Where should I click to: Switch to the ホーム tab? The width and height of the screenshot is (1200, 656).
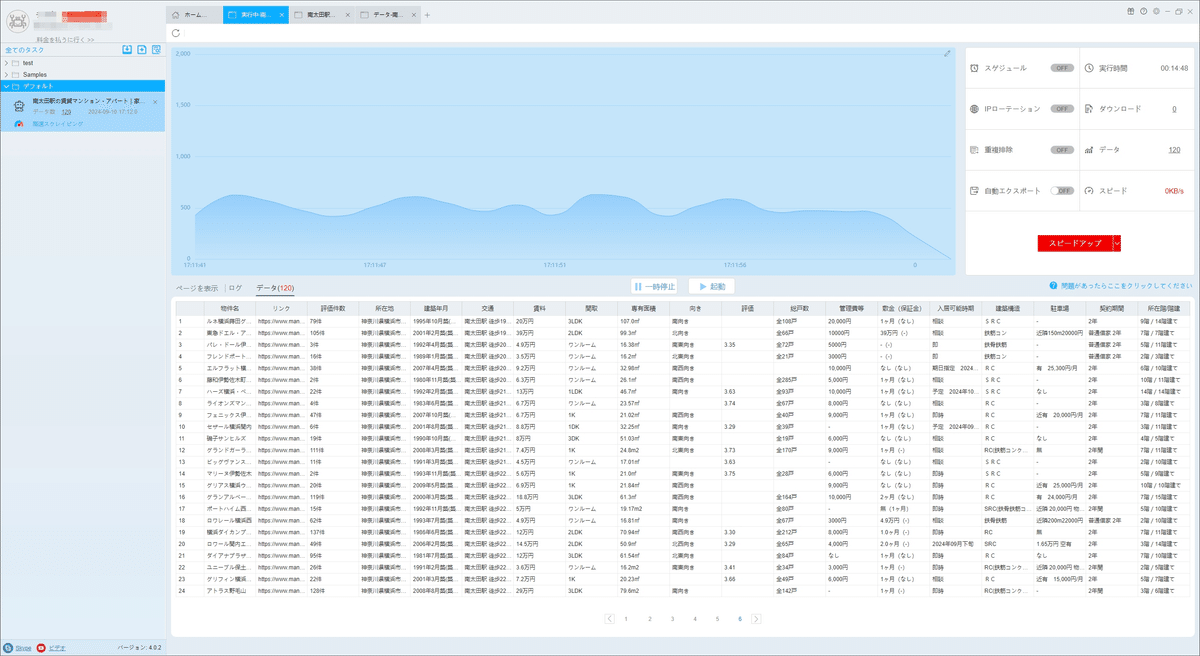193,15
